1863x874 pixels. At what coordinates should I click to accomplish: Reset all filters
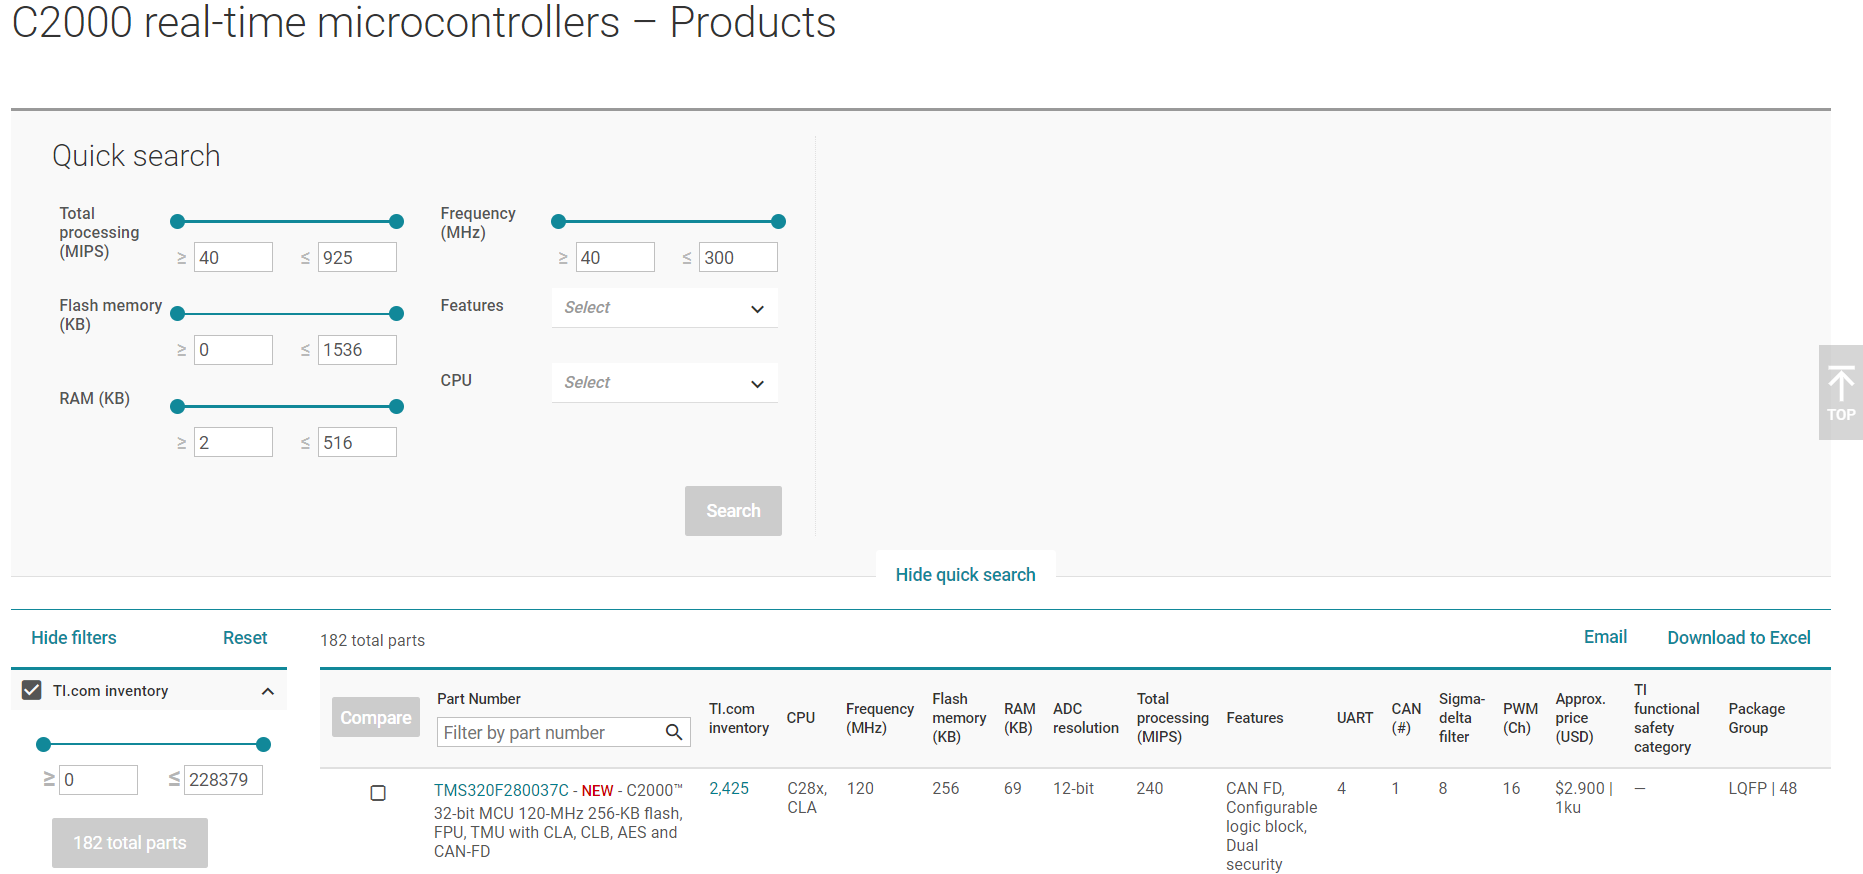coord(245,638)
